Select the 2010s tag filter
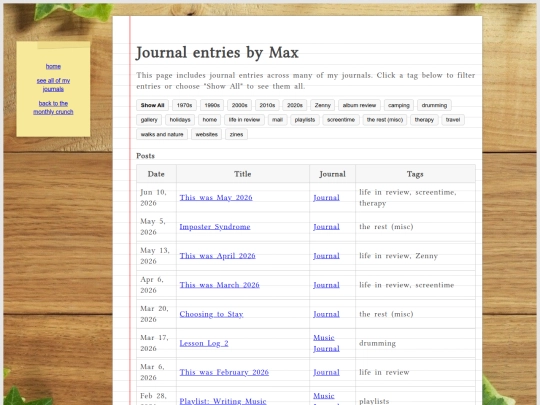540x405 pixels. pyautogui.click(x=267, y=105)
